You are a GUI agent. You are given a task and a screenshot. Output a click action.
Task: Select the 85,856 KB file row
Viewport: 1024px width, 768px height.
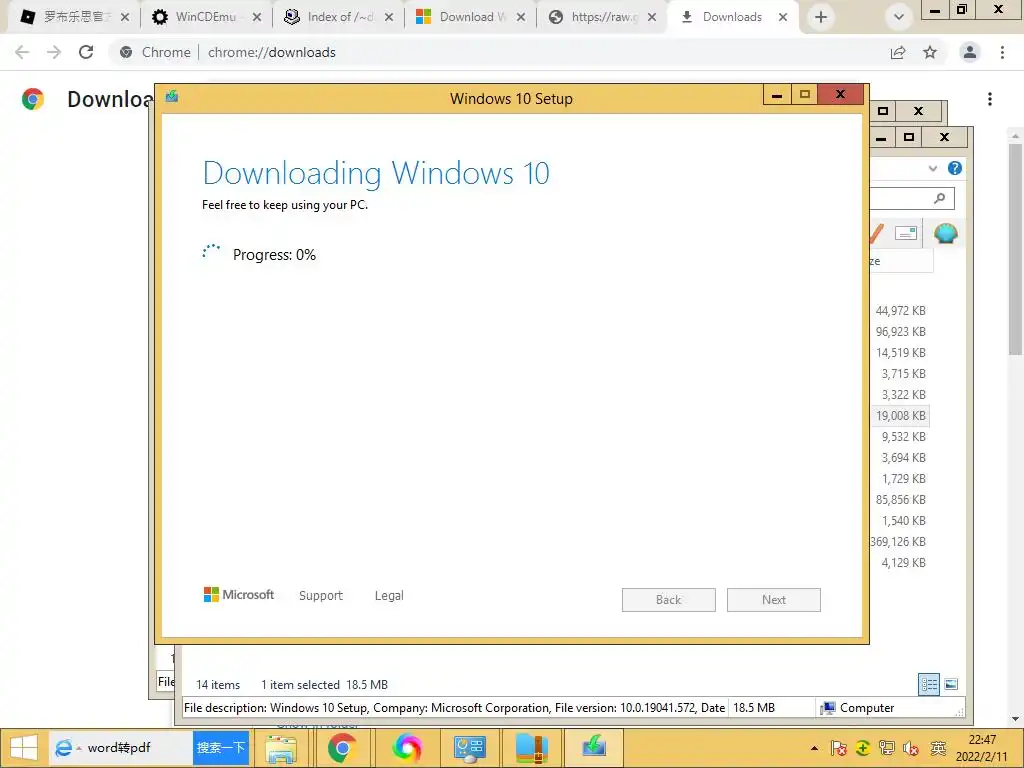(901, 500)
